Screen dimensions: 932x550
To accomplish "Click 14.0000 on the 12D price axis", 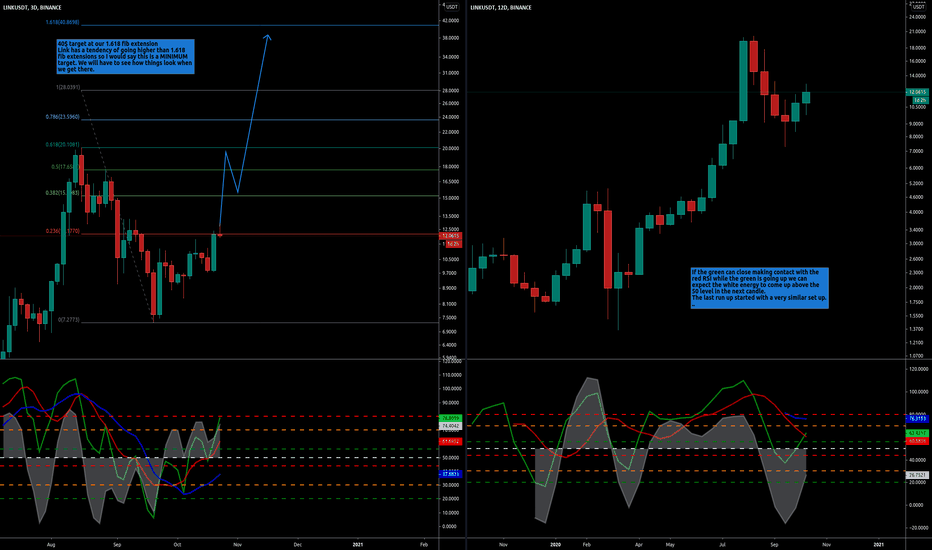I will click(917, 76).
